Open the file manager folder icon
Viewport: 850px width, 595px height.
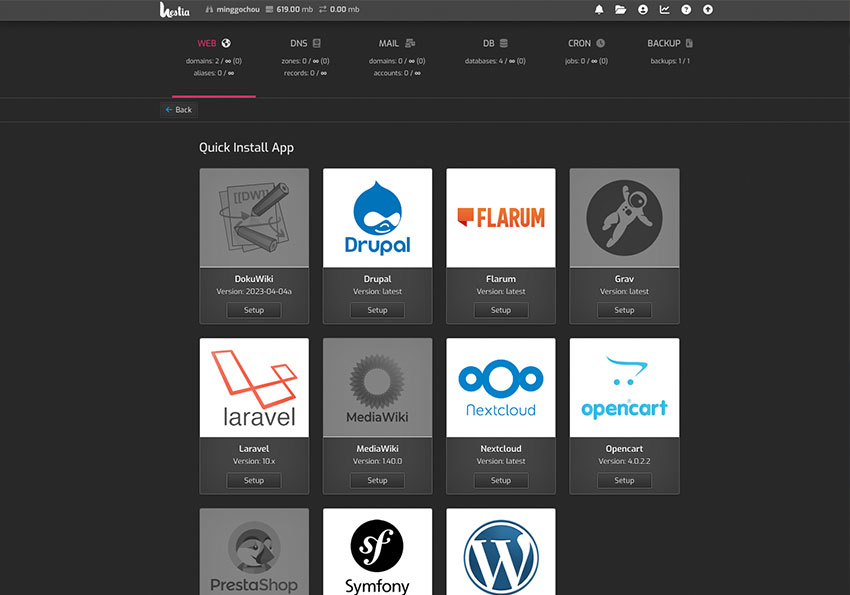621,10
